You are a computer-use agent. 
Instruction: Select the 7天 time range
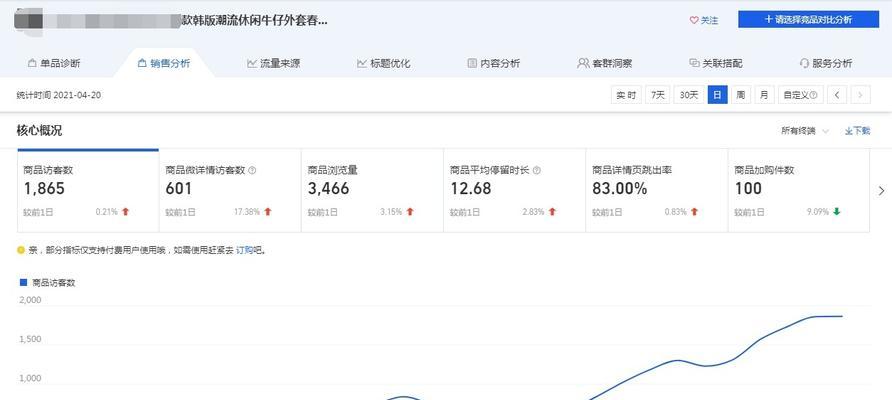(658, 95)
